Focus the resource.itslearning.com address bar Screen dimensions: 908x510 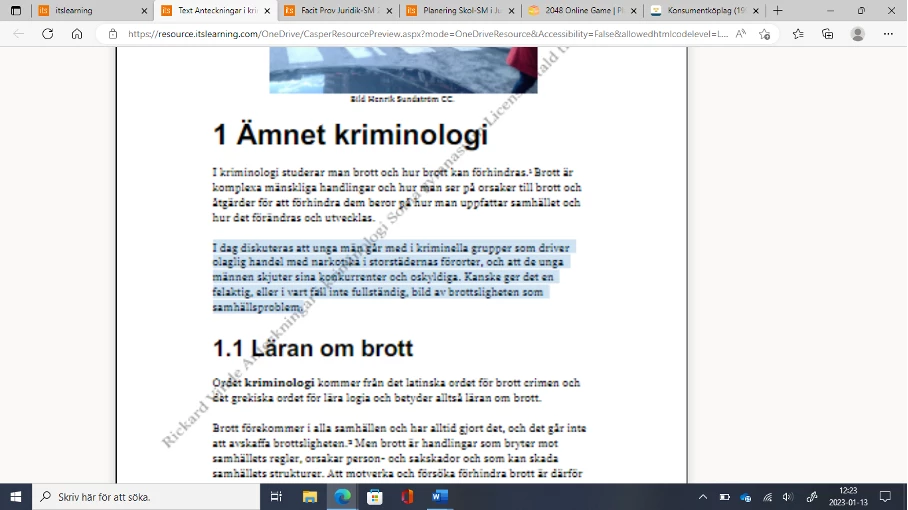(427, 34)
